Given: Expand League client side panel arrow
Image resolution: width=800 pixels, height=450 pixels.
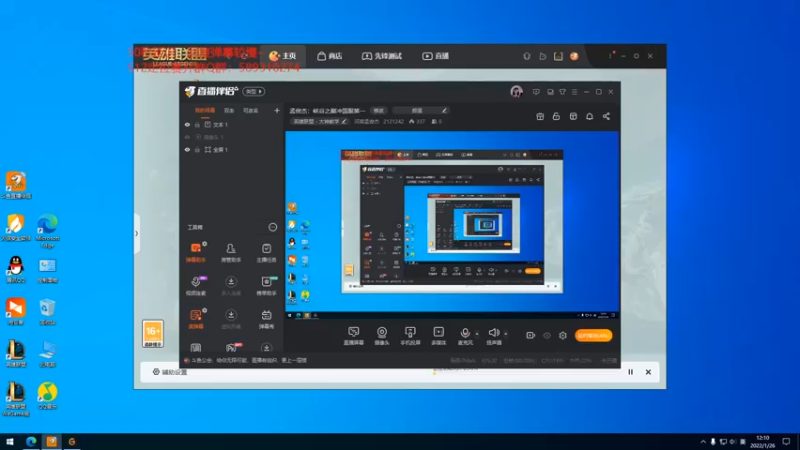Looking at the screenshot, I should coord(137,233).
